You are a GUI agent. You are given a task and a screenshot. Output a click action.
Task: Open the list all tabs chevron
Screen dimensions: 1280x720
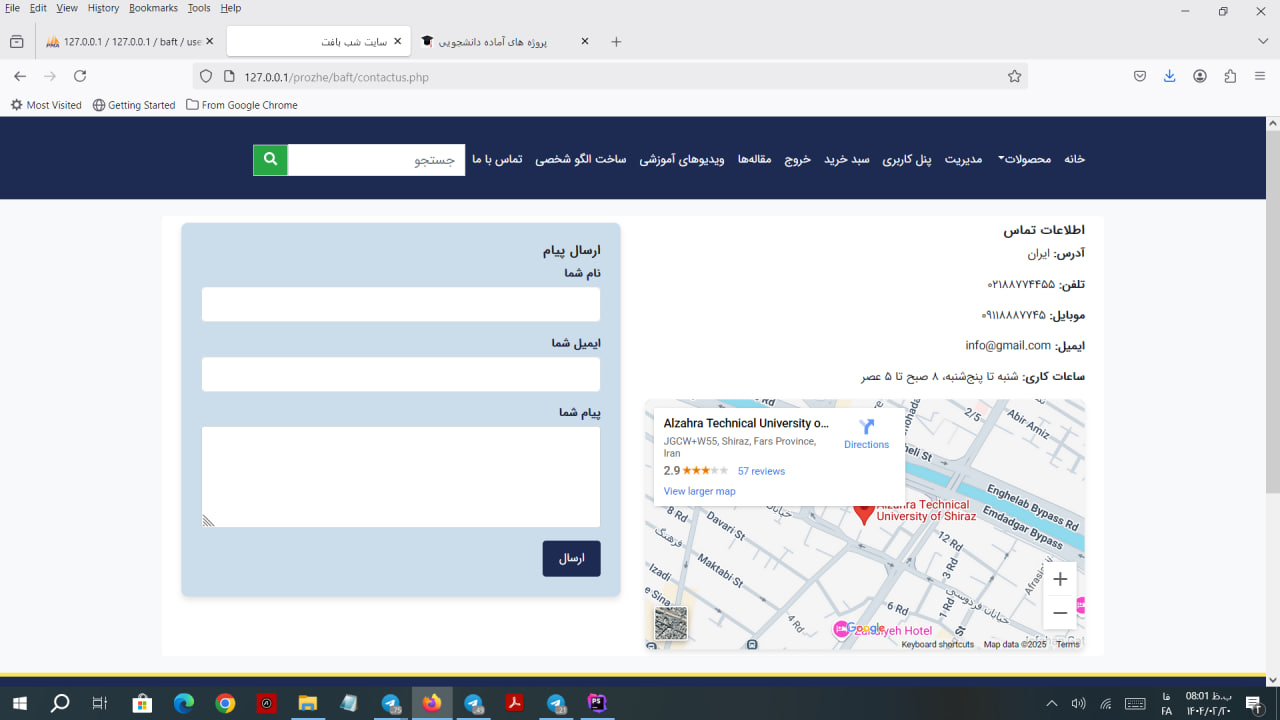pos(1263,41)
